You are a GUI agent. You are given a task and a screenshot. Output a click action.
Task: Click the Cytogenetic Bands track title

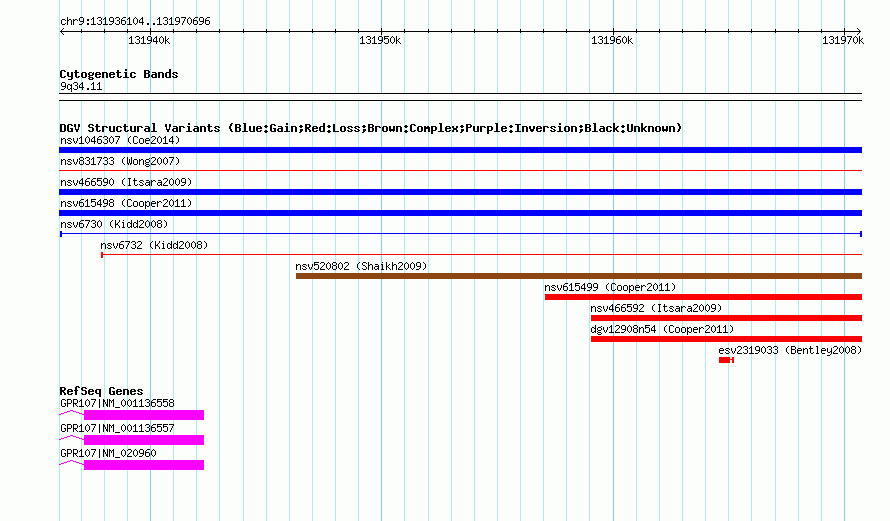click(x=119, y=74)
